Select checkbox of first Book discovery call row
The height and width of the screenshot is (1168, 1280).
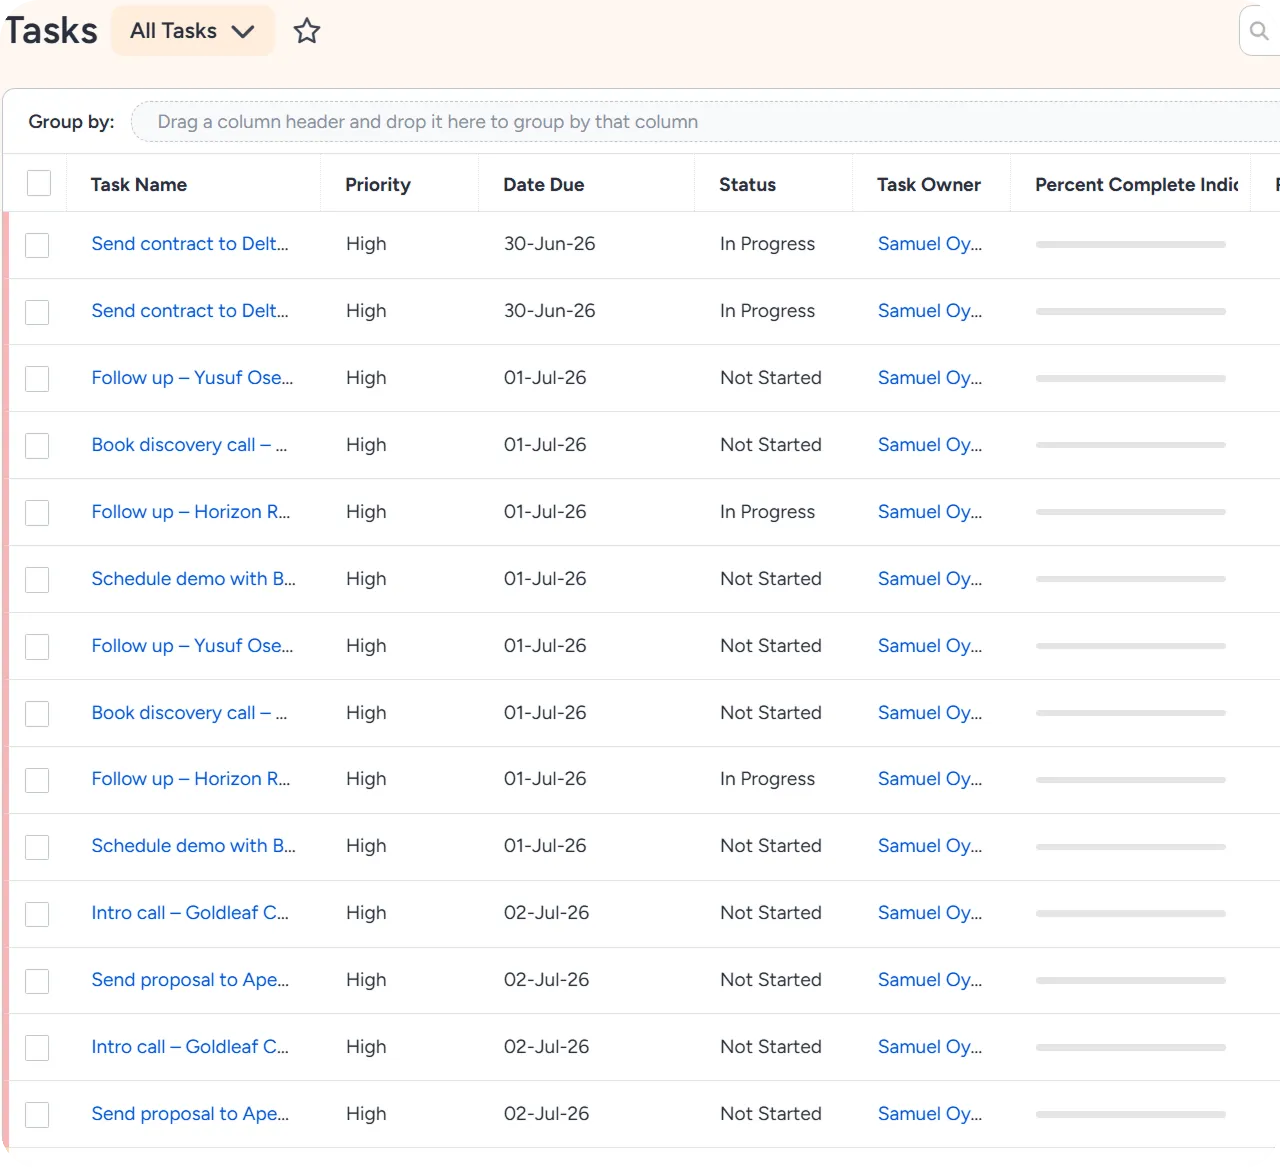37,446
